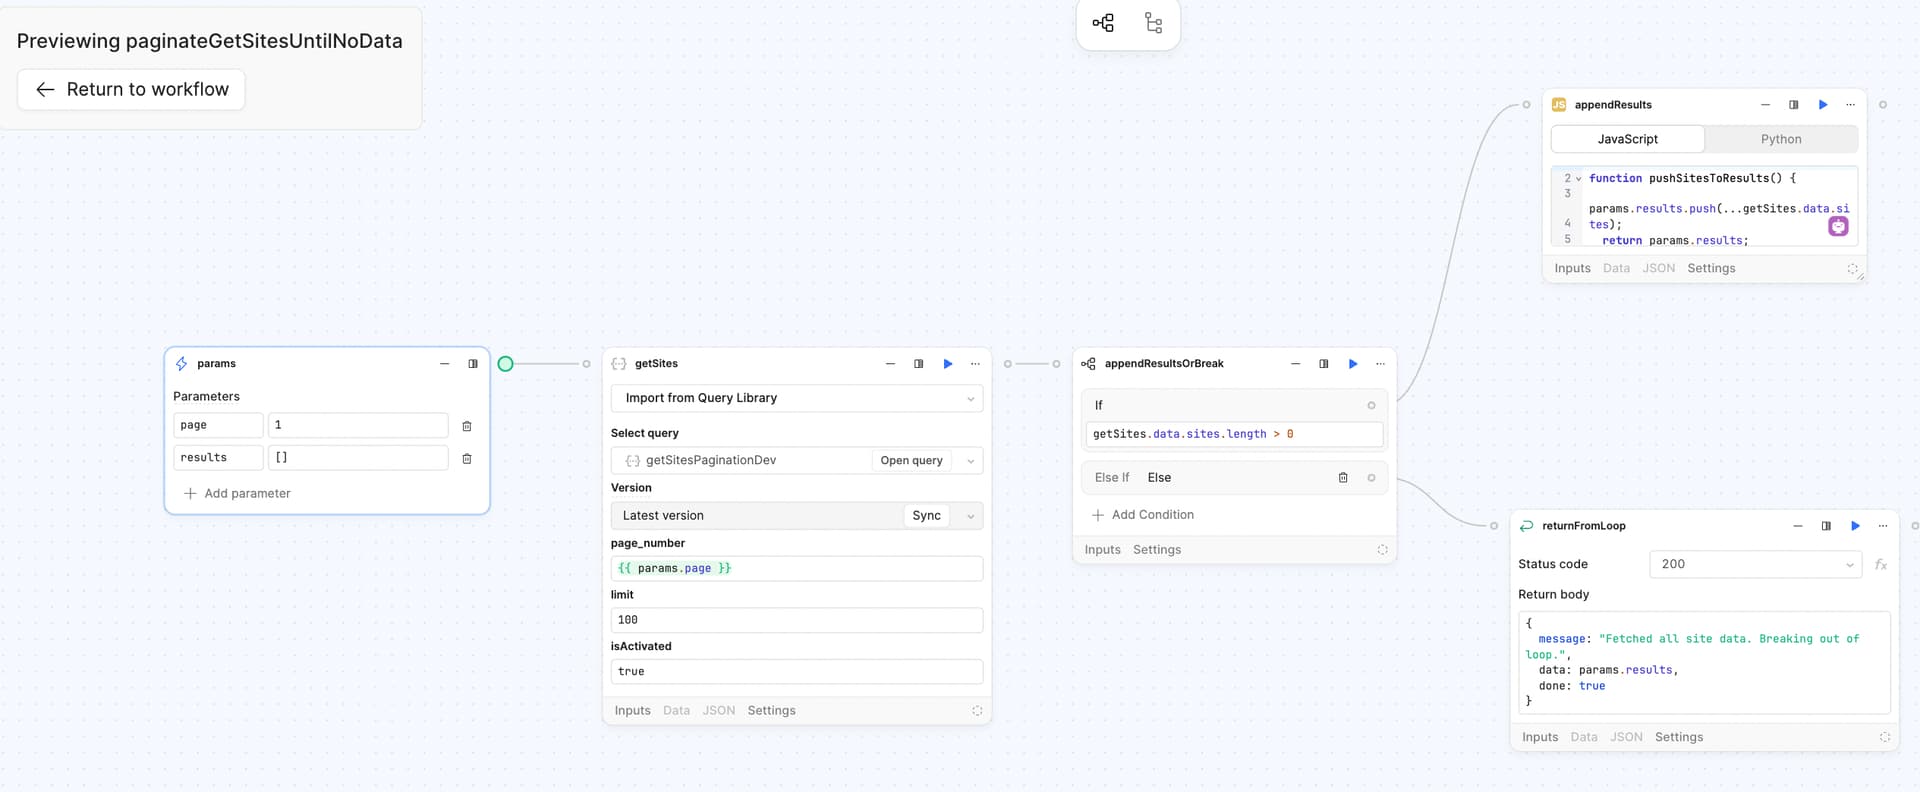The width and height of the screenshot is (1920, 792).
Task: Open Status code 200 dropdown
Action: (1756, 565)
